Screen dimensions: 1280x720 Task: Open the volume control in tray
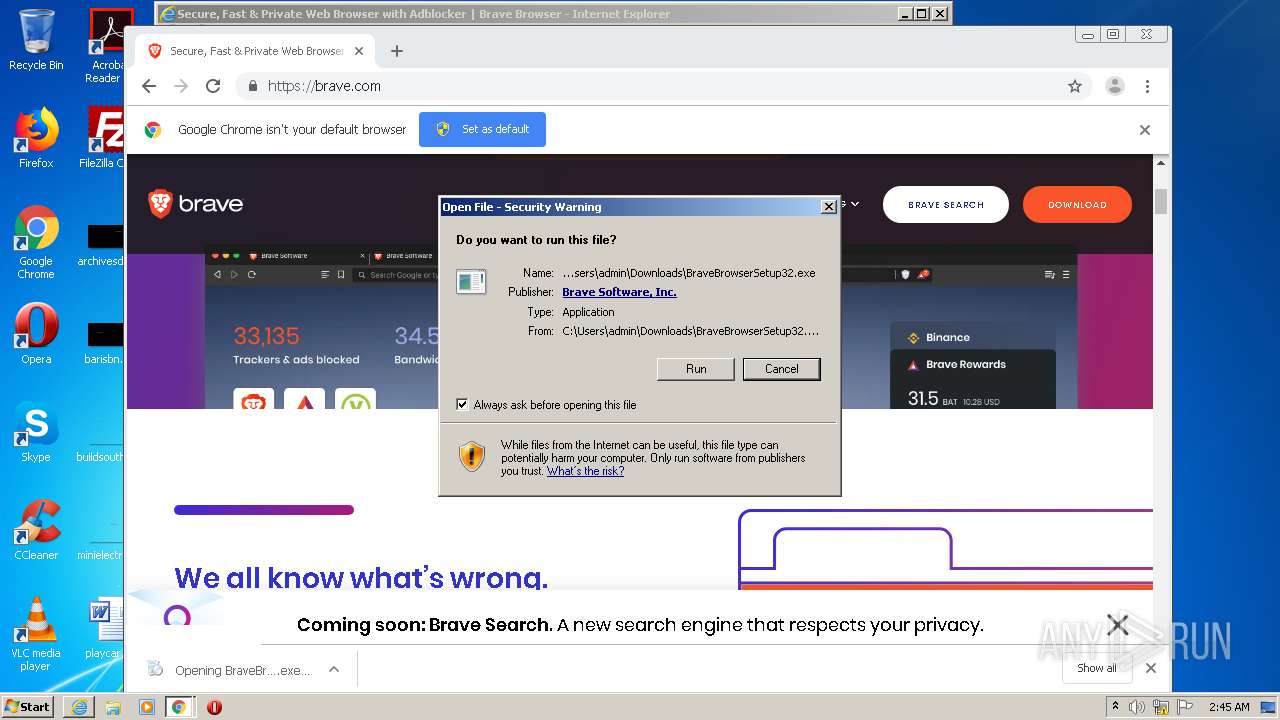point(1137,707)
